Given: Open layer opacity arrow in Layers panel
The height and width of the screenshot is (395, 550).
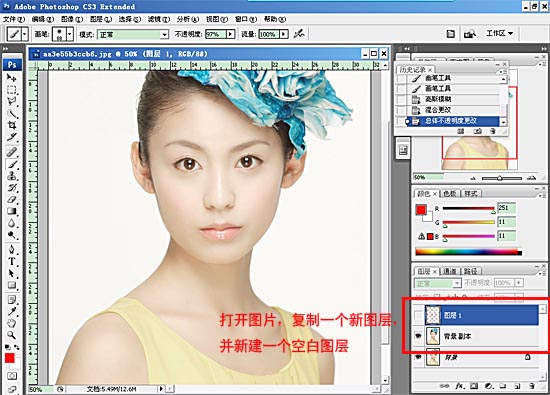Looking at the screenshot, I should click(x=519, y=283).
